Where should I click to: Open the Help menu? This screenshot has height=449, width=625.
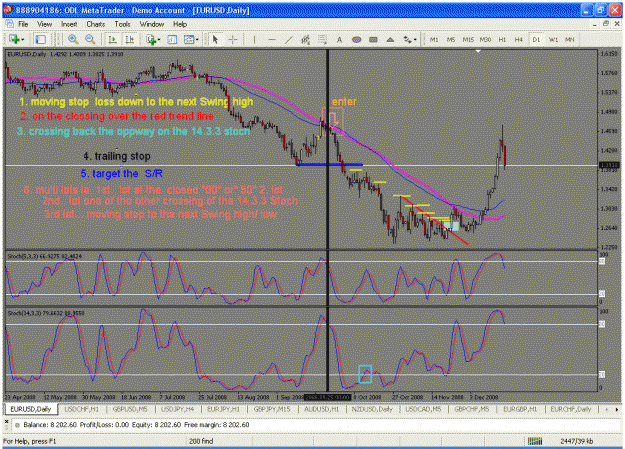click(180, 24)
